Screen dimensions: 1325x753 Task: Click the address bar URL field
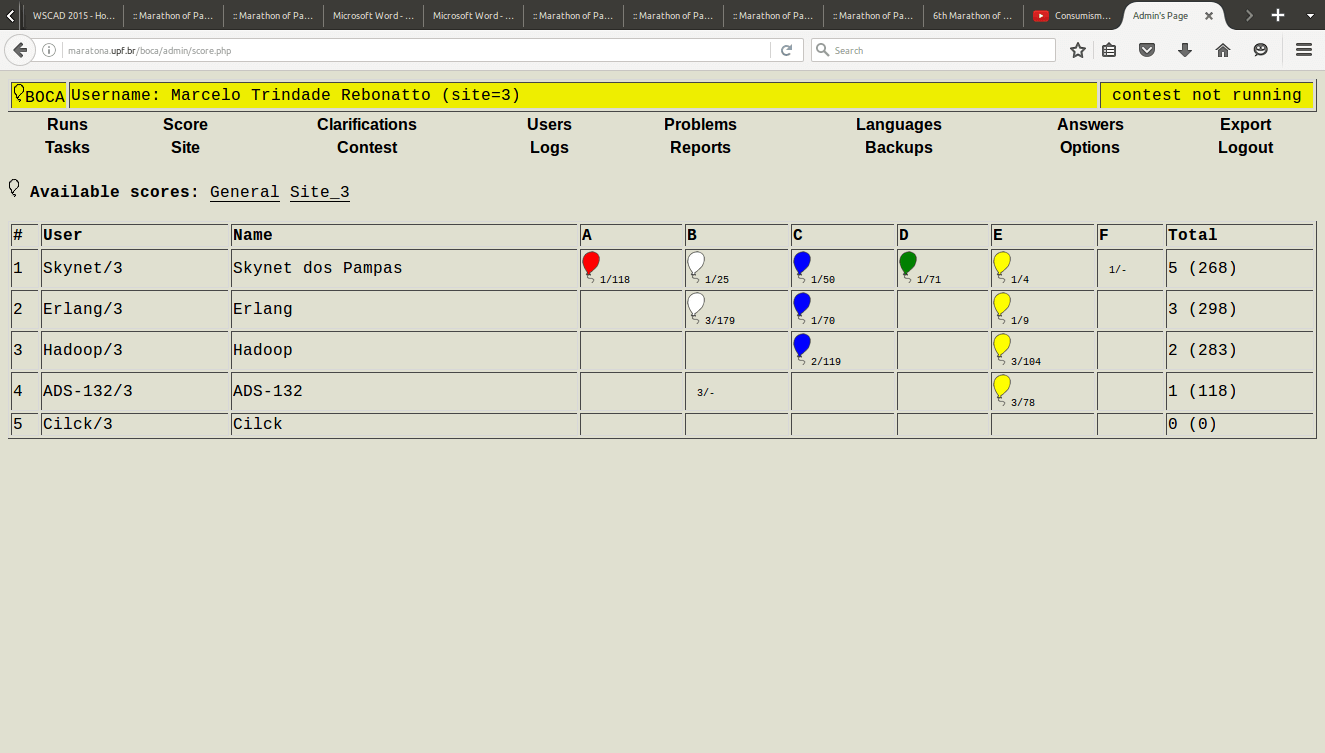(415, 50)
